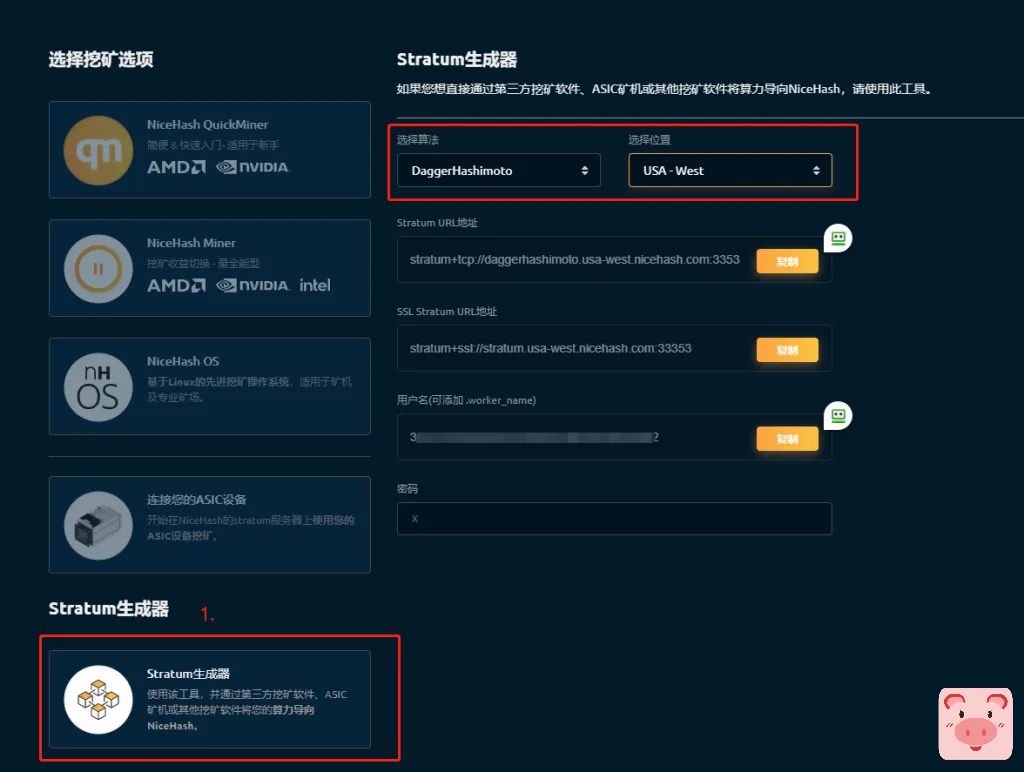The height and width of the screenshot is (772, 1024).
Task: Click the '用户名(可添加 .worker_name)' label
Action: 466,400
